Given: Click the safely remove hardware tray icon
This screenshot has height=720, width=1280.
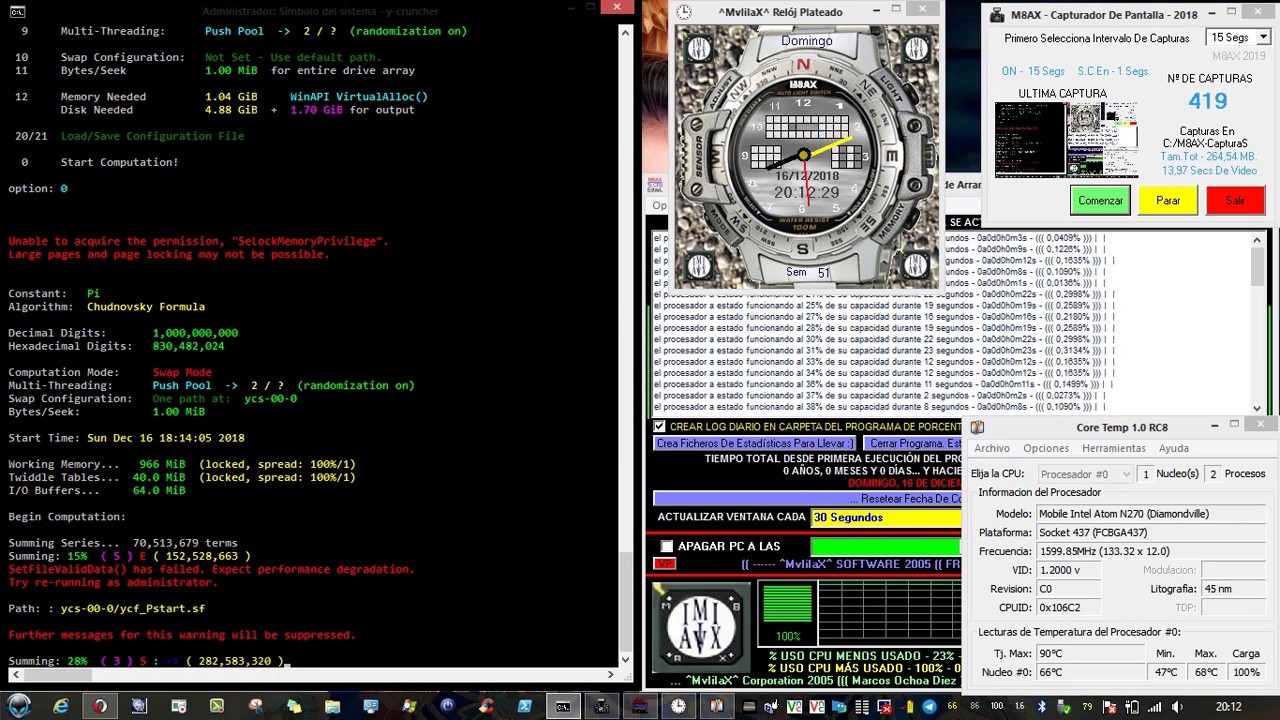Looking at the screenshot, I should (1064, 707).
